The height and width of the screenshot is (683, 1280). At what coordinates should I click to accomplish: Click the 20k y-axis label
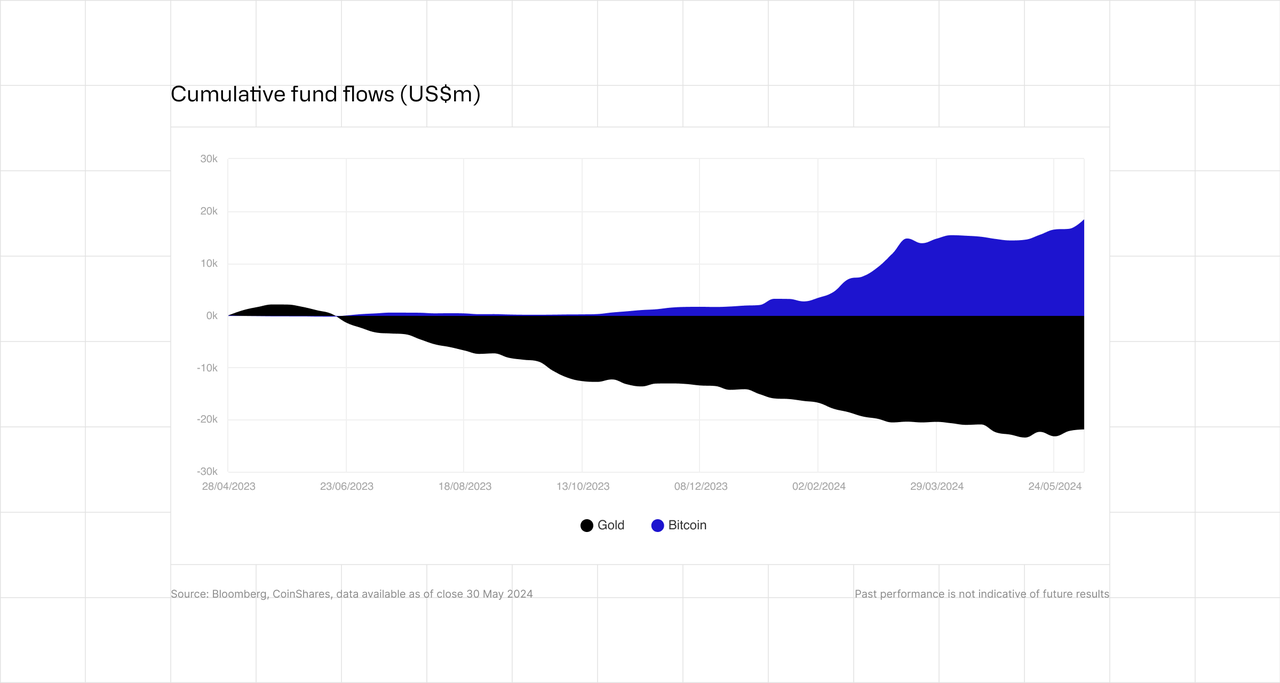209,211
